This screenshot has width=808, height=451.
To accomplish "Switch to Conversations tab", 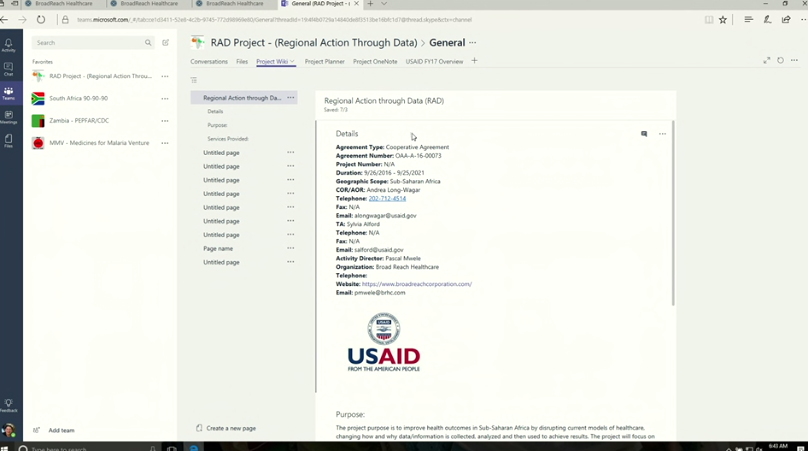I will coord(209,61).
